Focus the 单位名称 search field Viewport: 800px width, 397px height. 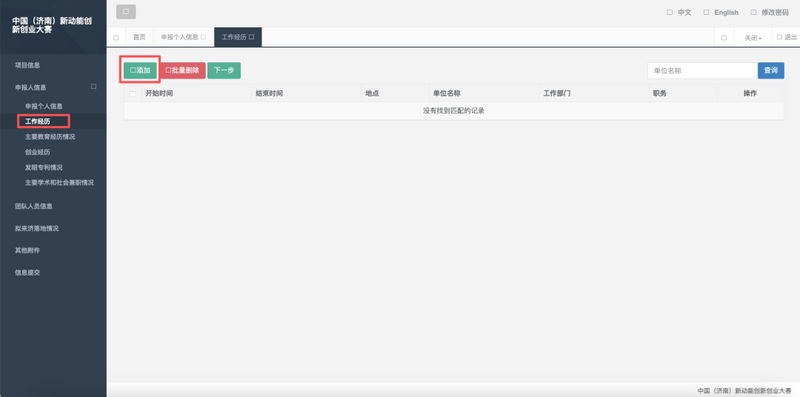[x=703, y=70]
